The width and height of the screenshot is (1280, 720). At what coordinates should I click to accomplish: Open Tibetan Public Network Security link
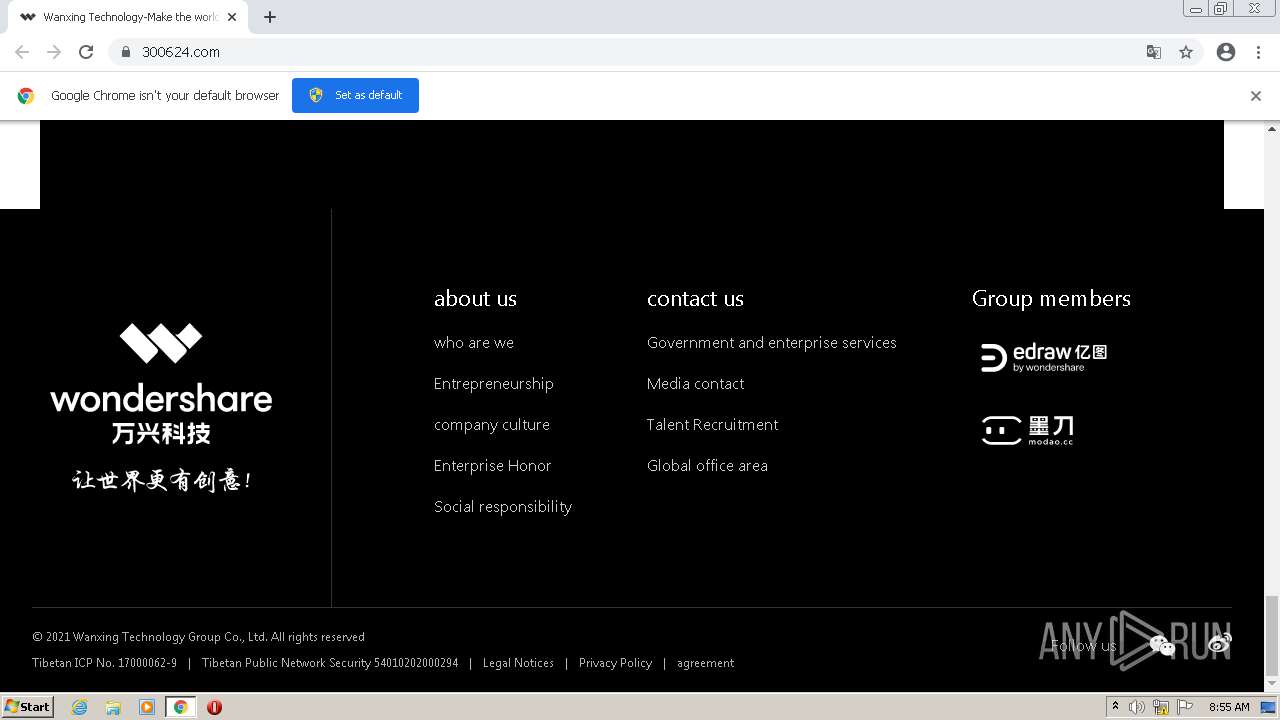pyautogui.click(x=330, y=663)
